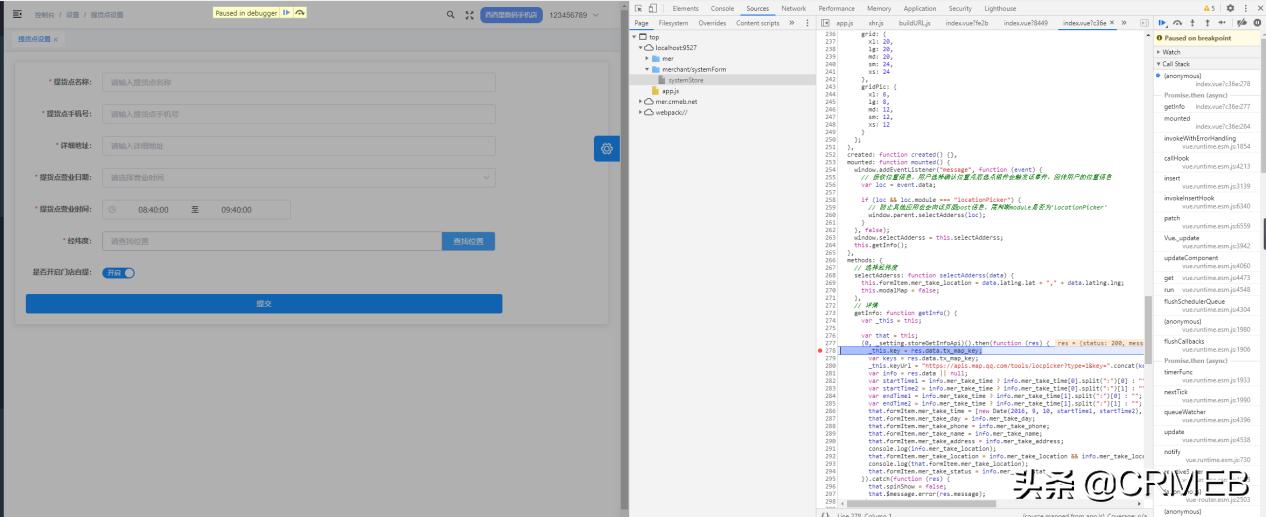Open DevTools settings gear
1266x517 pixels.
tap(1230, 8)
